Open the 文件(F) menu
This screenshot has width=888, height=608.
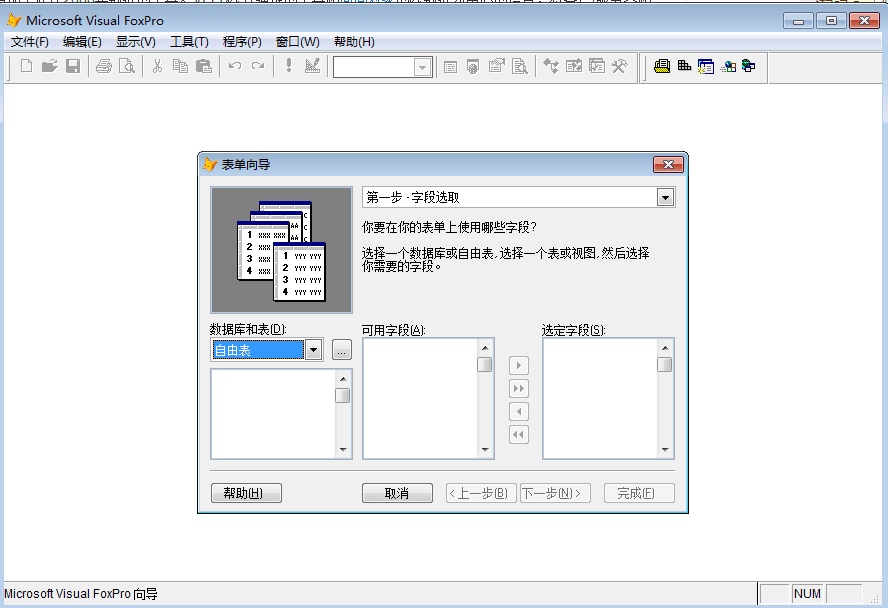pyautogui.click(x=29, y=42)
